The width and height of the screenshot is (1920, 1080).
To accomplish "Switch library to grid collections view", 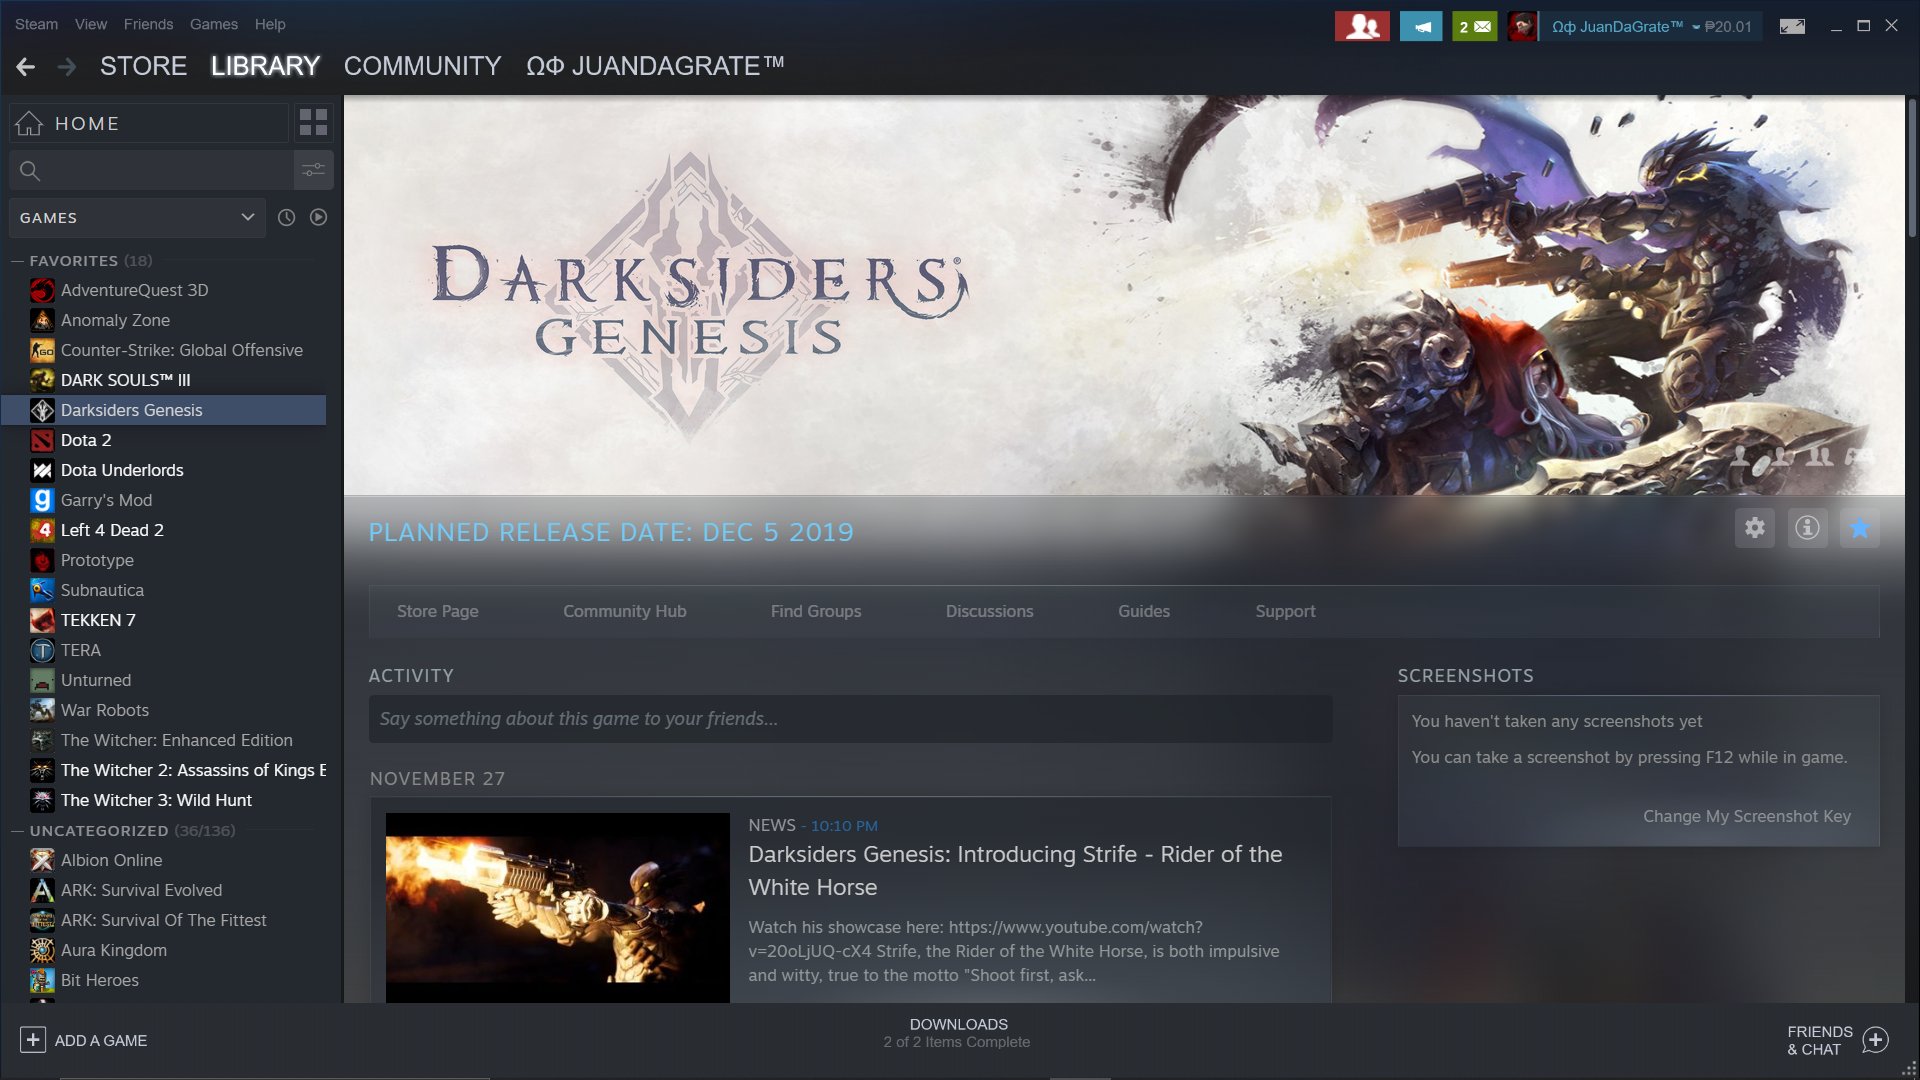I will 313,122.
